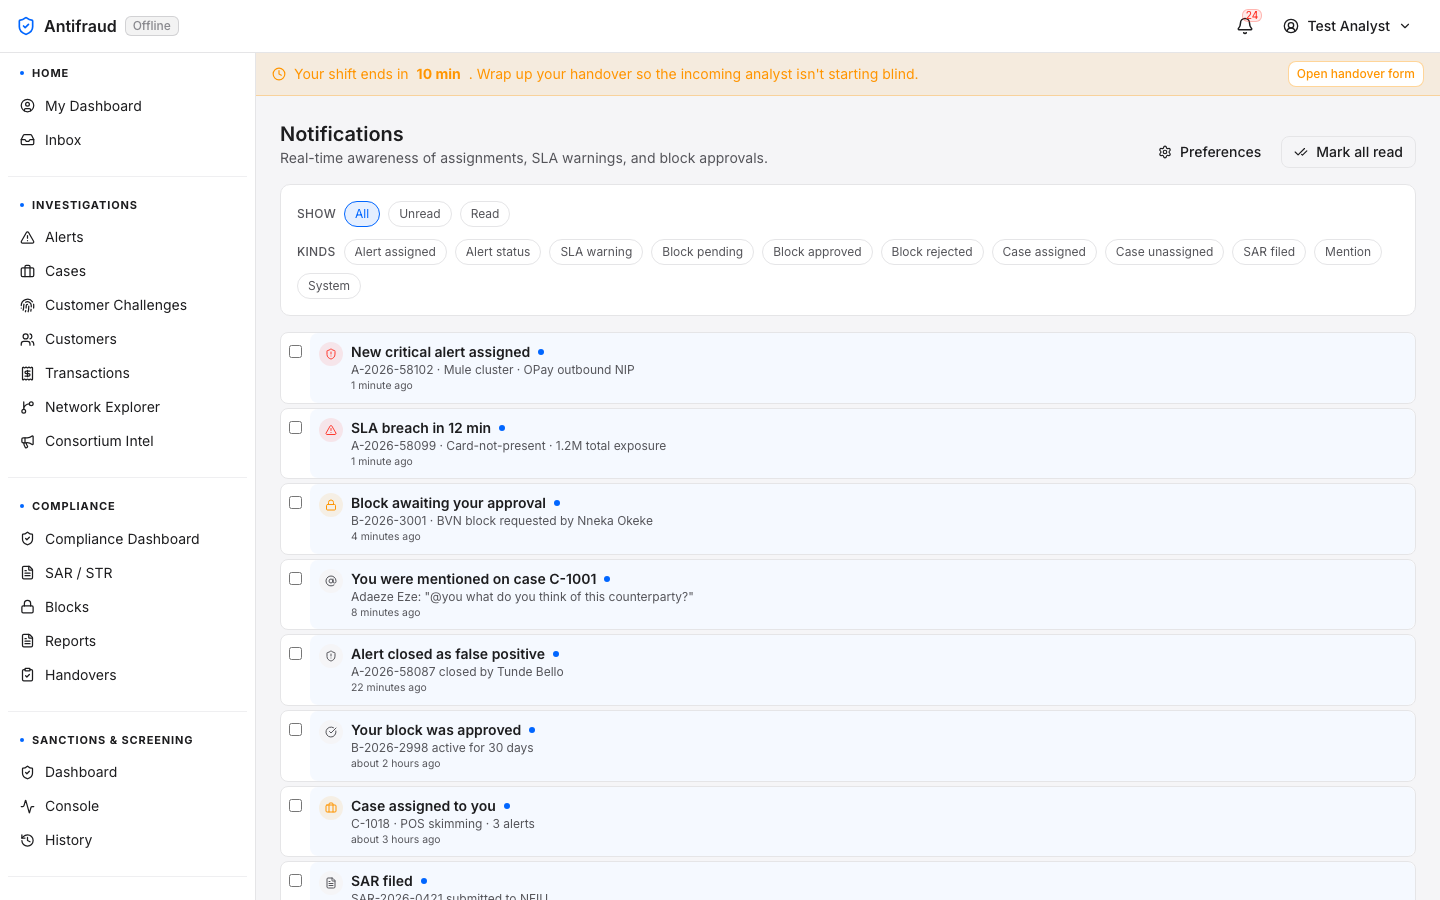Toggle the Alert status kind filter
The width and height of the screenshot is (1440, 900).
click(x=498, y=252)
